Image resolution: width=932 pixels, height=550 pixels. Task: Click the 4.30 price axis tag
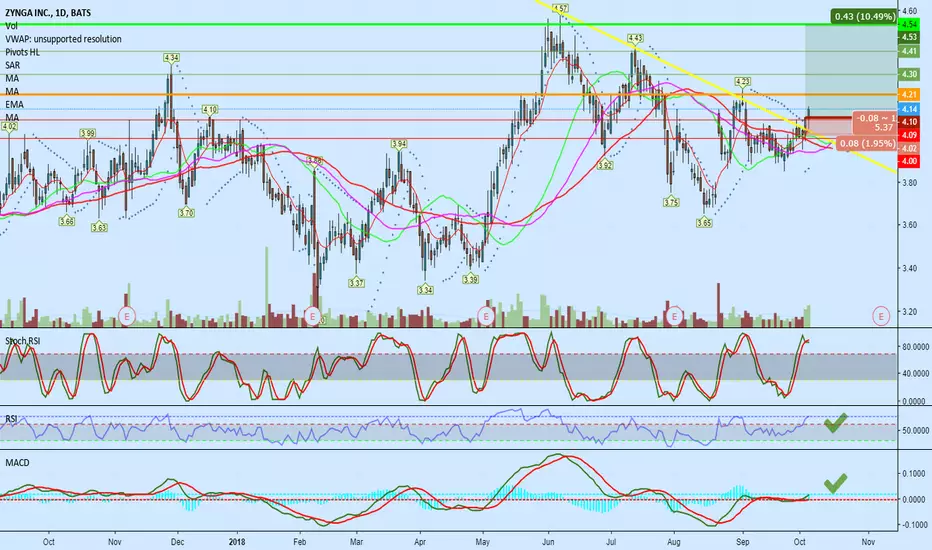tap(909, 74)
